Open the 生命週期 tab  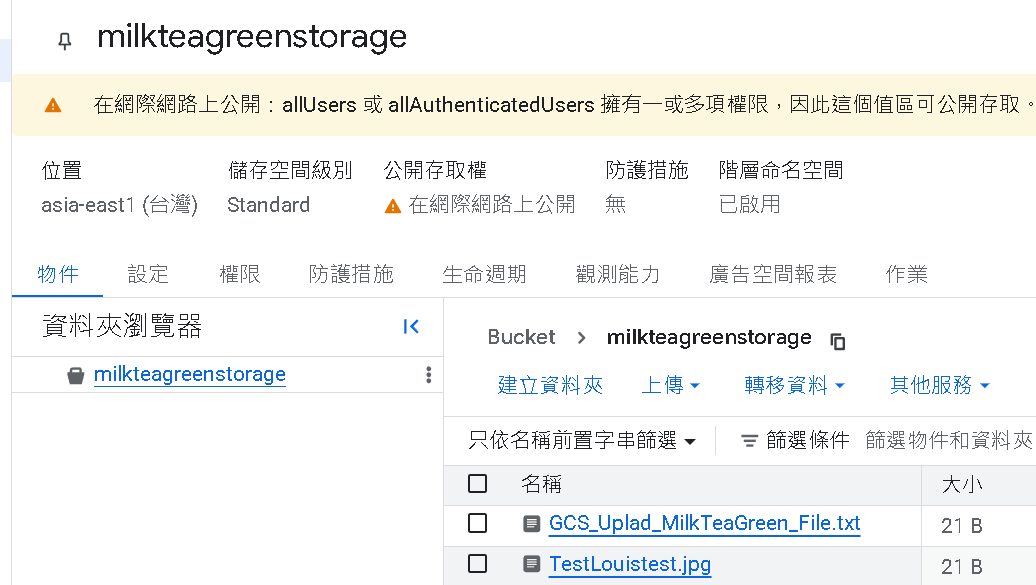coord(484,274)
